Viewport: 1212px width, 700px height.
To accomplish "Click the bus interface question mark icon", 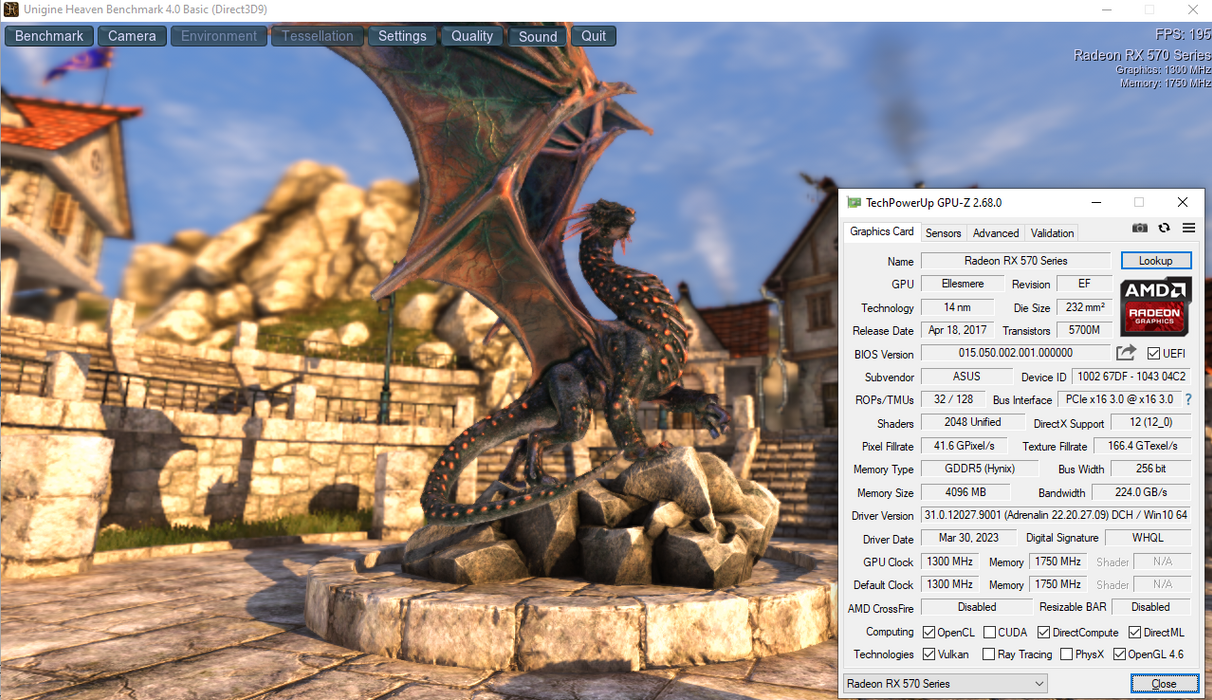I will [x=1188, y=400].
